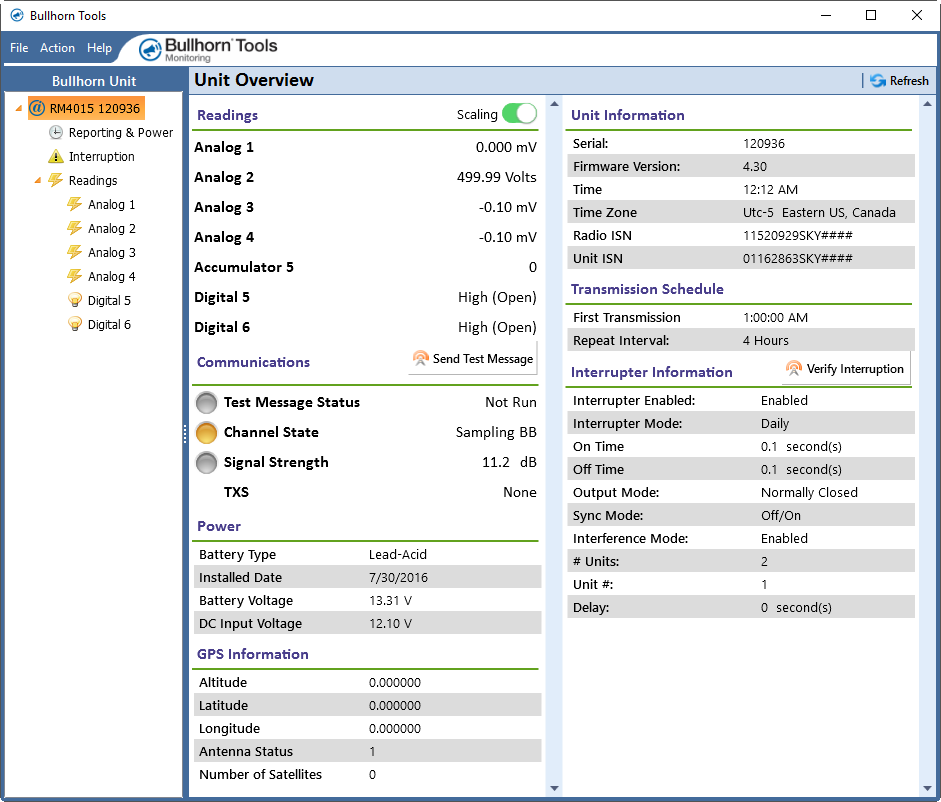Screen dimensions: 941x802
Task: Click the lightning icon beside Analog 3
Action: point(74,252)
